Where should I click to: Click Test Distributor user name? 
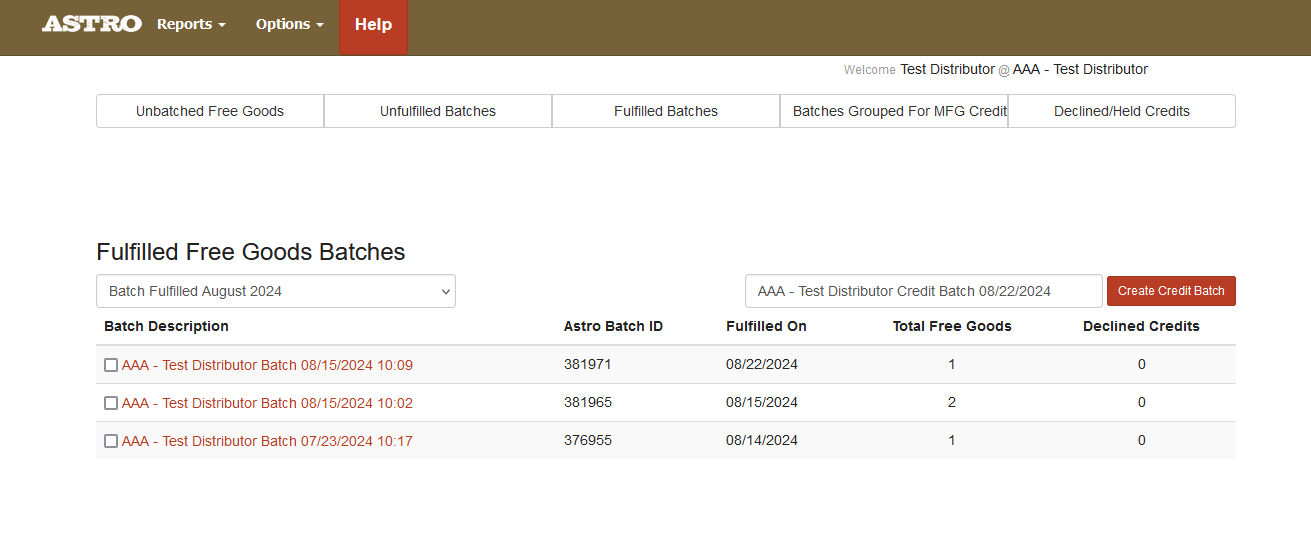[x=947, y=70]
